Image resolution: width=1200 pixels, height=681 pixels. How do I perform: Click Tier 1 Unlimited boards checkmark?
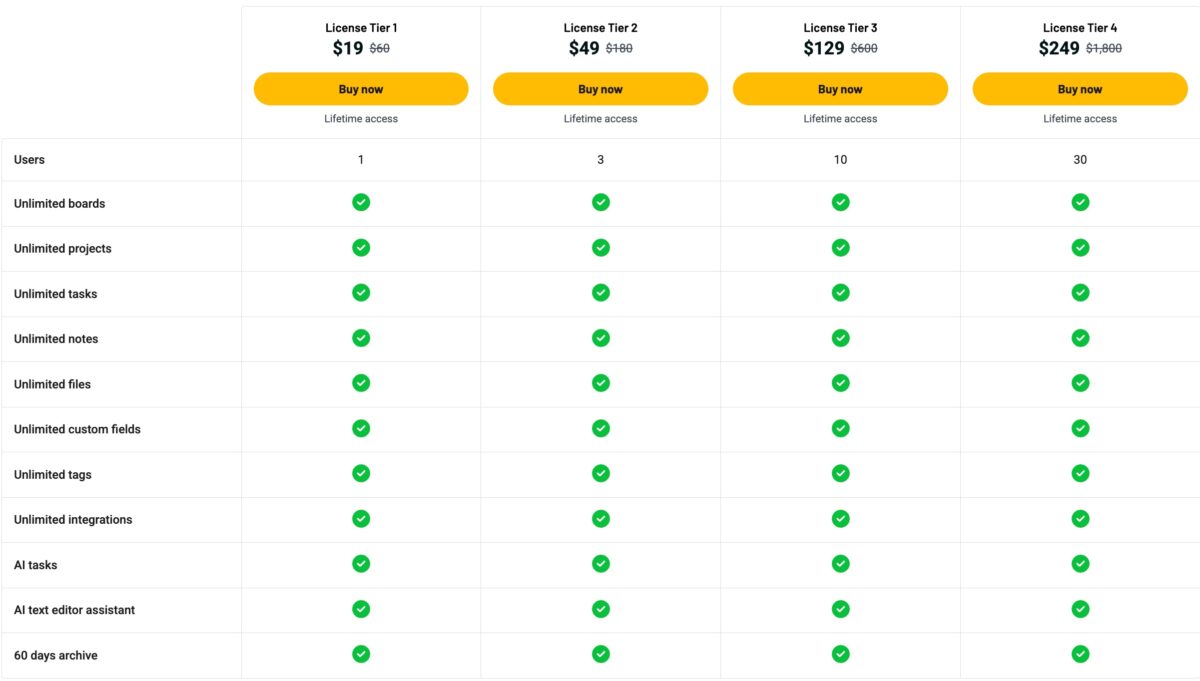click(361, 202)
